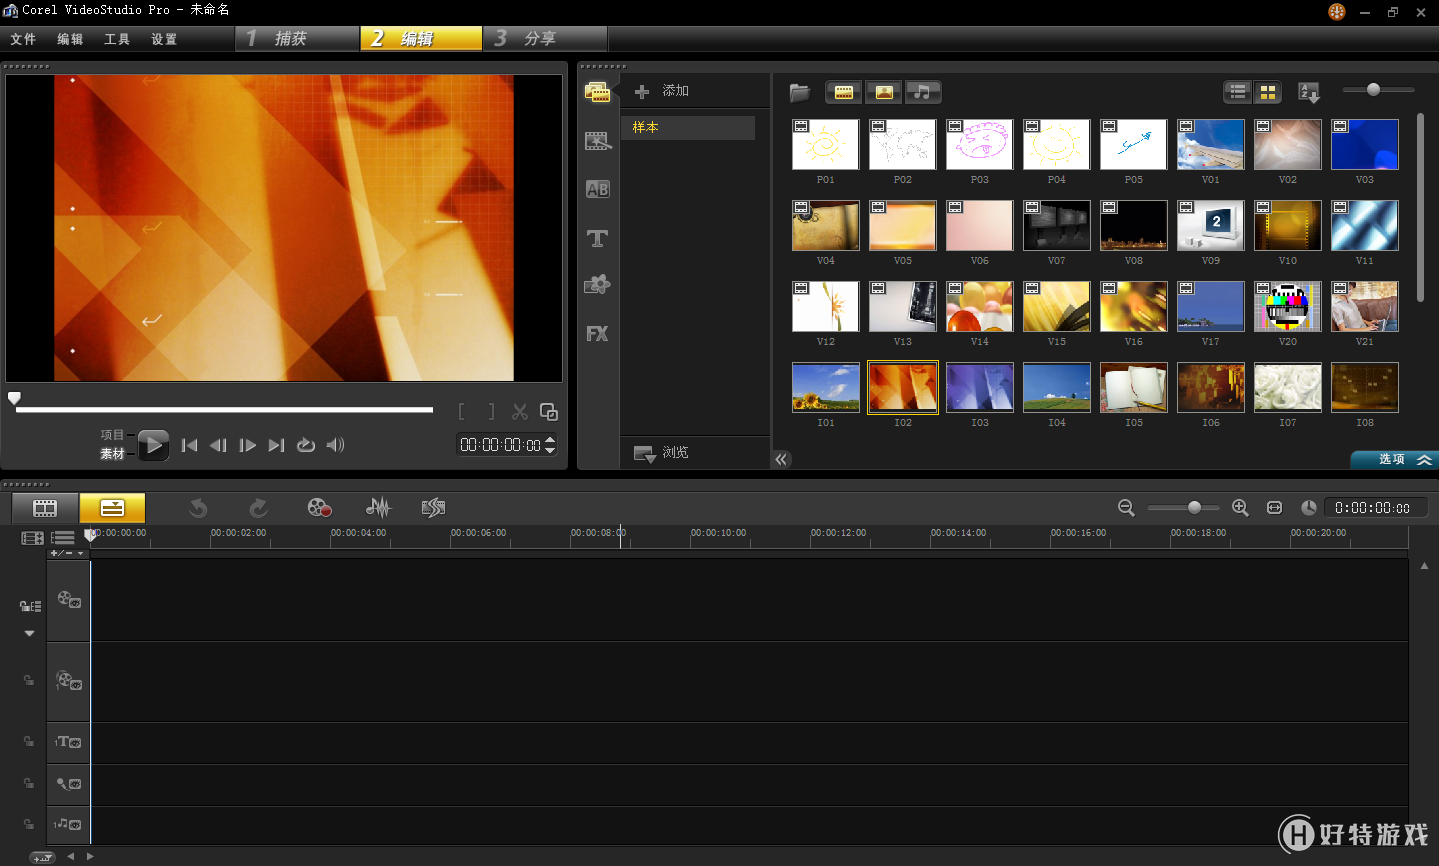Open the Auto Music icon
Image resolution: width=1439 pixels, height=866 pixels.
click(x=433, y=508)
